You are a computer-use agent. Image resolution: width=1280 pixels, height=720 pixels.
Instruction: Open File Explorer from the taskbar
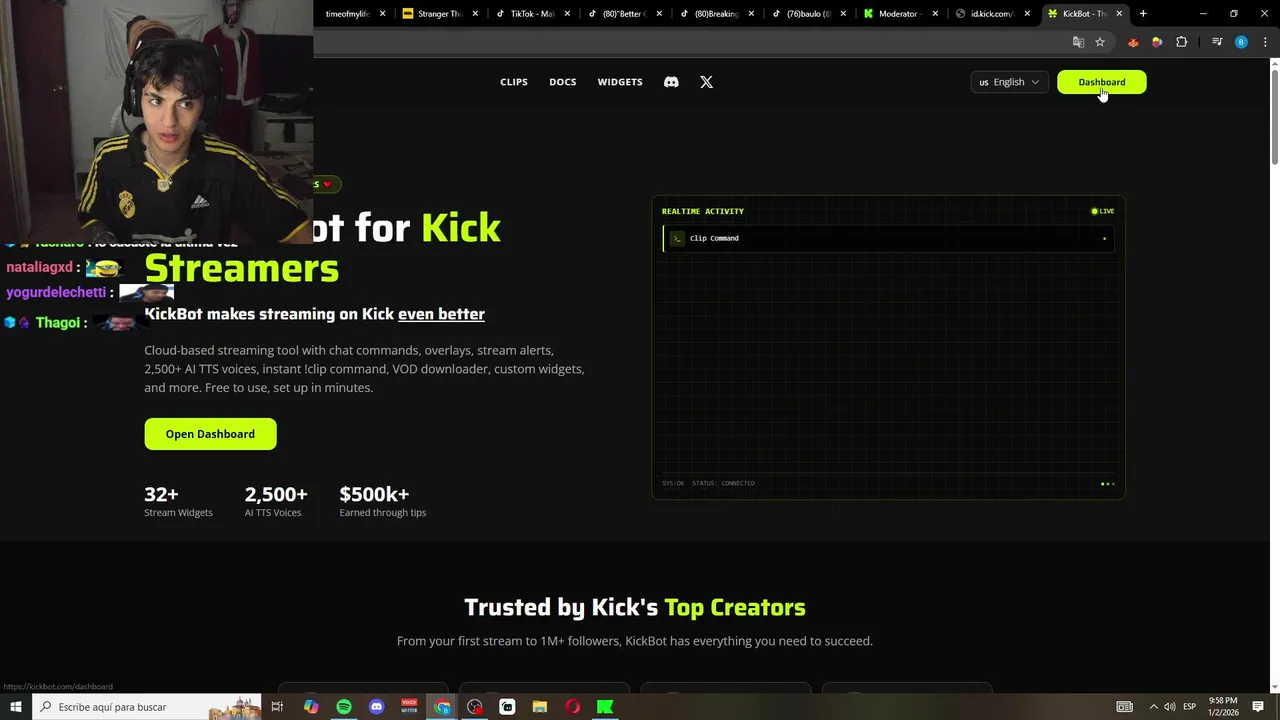coord(540,707)
